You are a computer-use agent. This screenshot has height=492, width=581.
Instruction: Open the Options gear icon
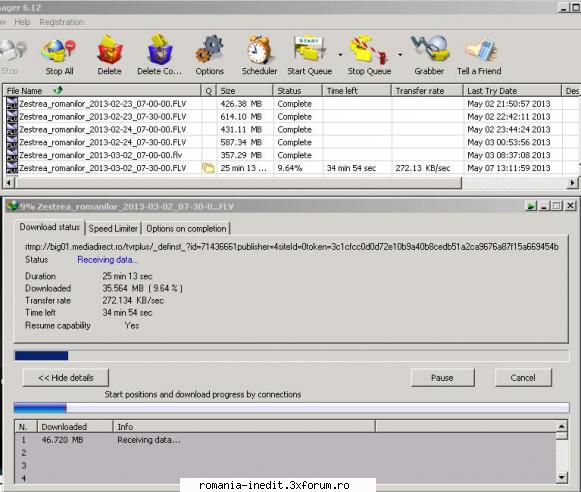209,49
